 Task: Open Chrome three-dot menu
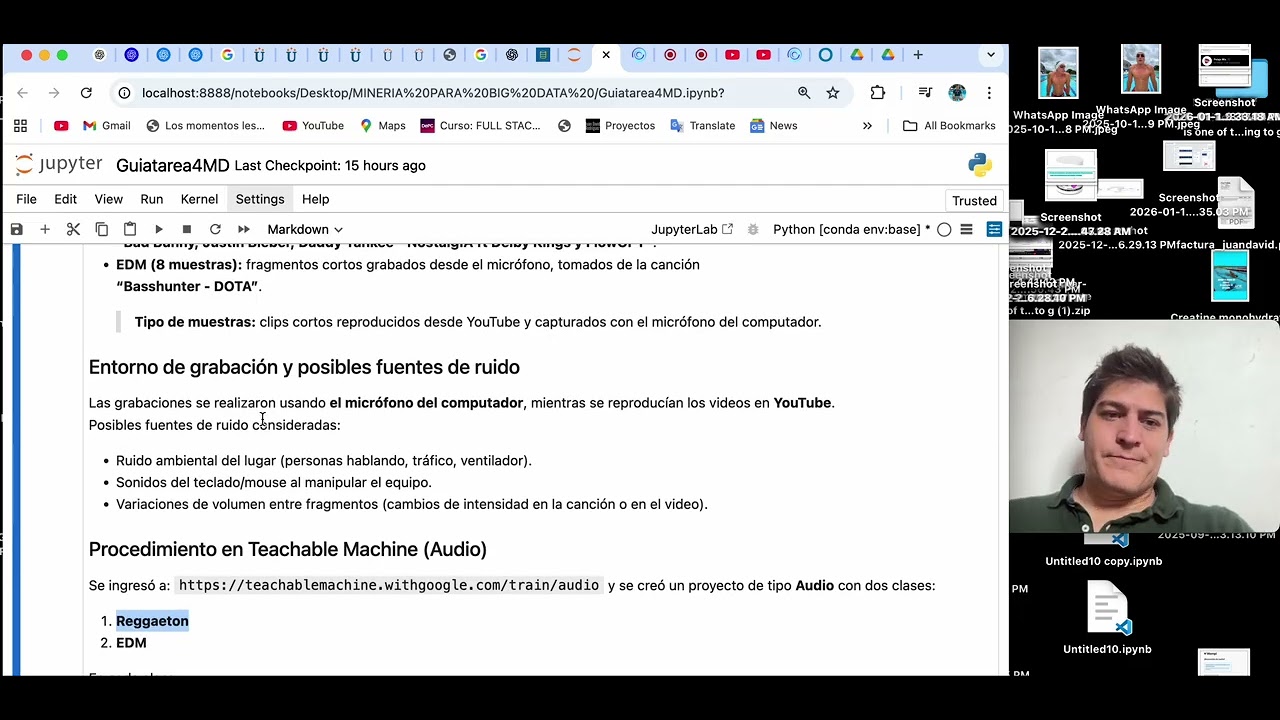pyautogui.click(x=989, y=93)
